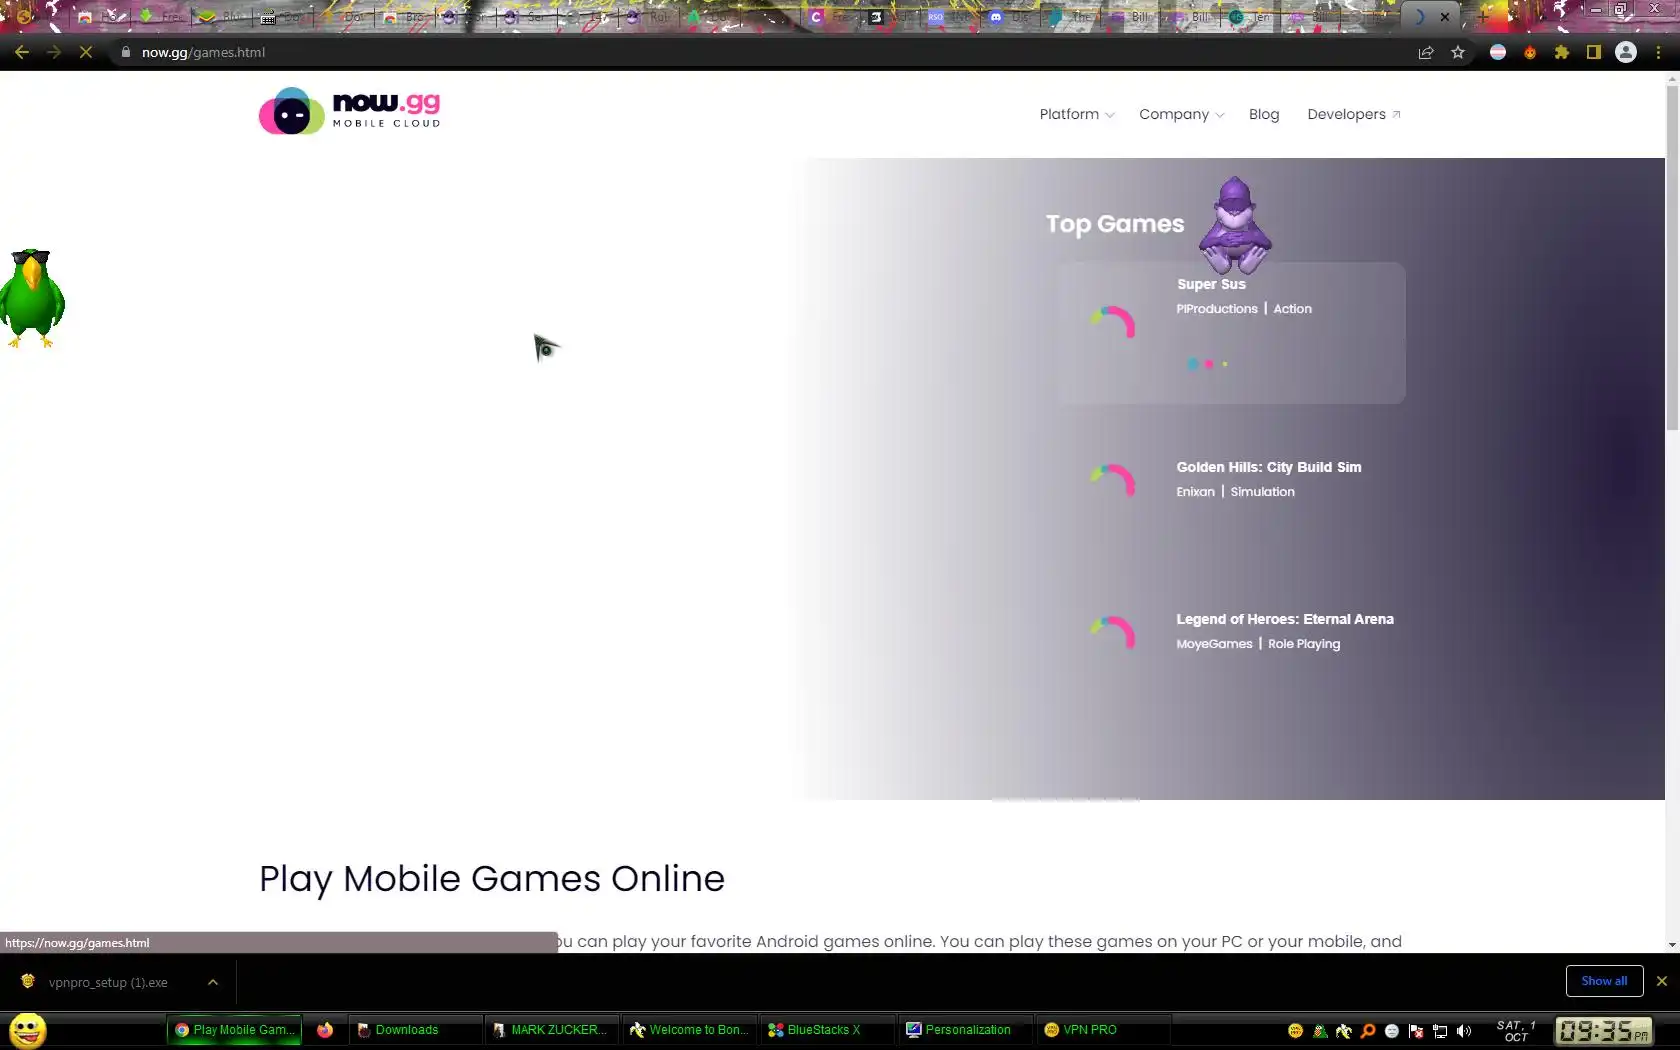The width and height of the screenshot is (1680, 1050).
Task: Click the Enixan developer name
Action: 1195,492
